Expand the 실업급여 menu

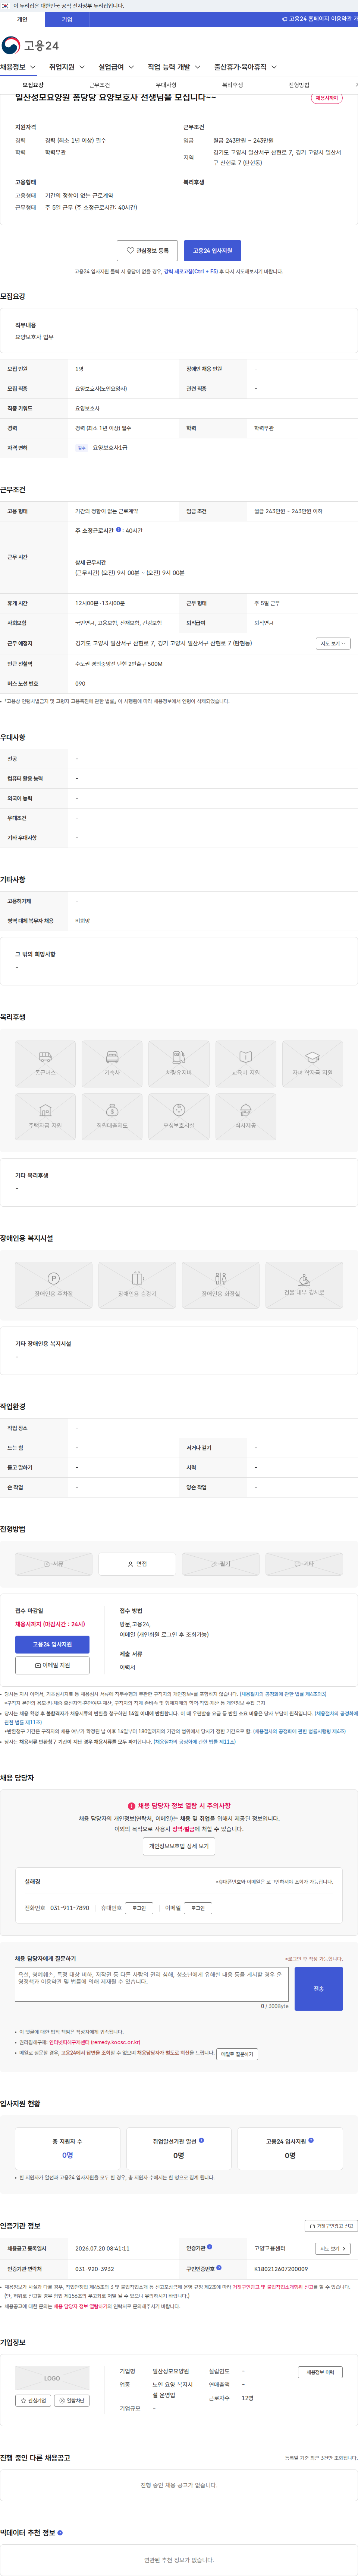pos(116,67)
